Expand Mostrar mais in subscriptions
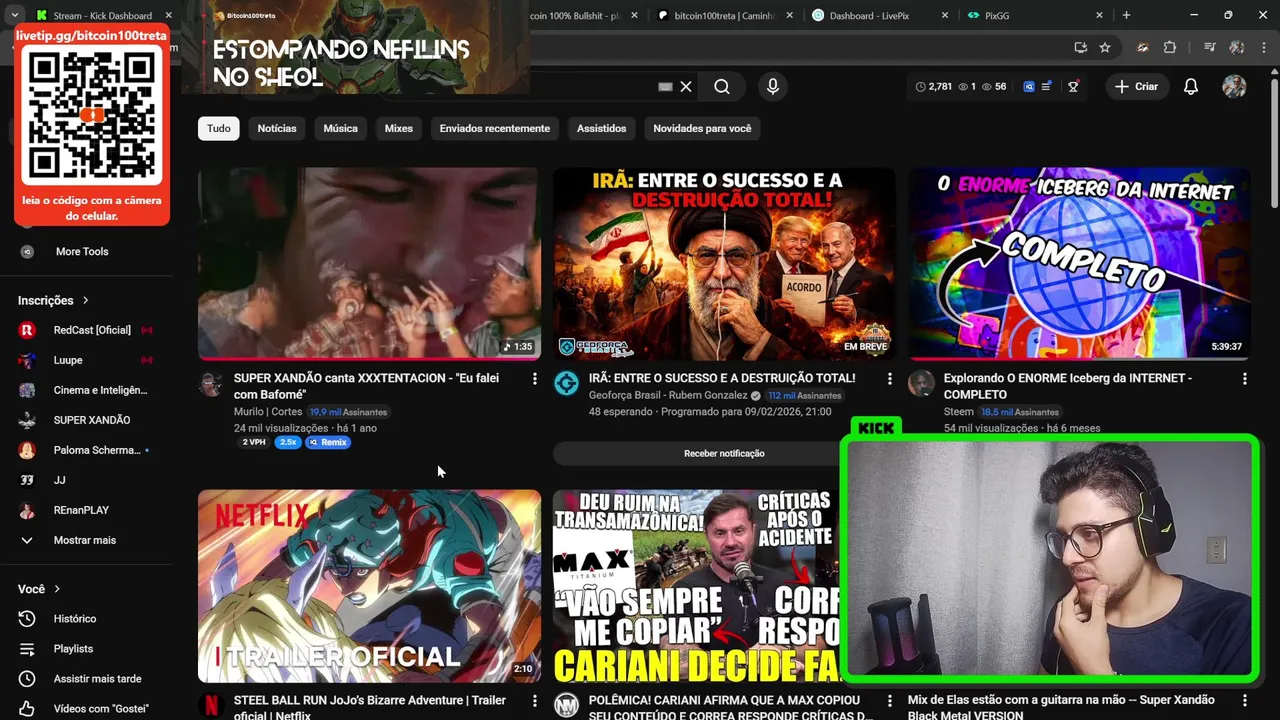Screen dimensions: 1280x720 (85, 540)
